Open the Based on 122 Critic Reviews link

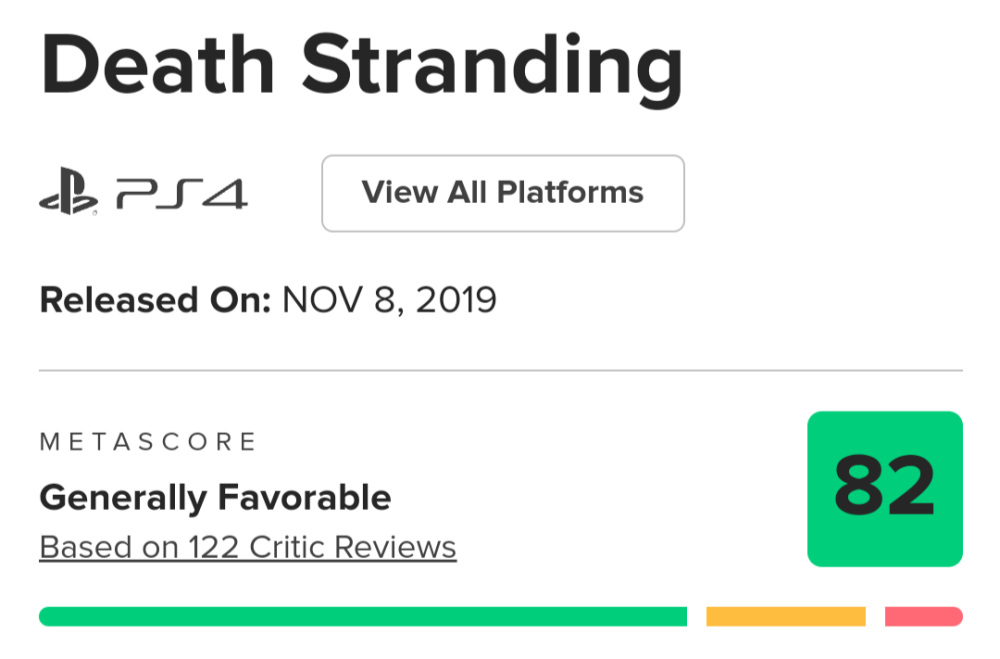(248, 548)
